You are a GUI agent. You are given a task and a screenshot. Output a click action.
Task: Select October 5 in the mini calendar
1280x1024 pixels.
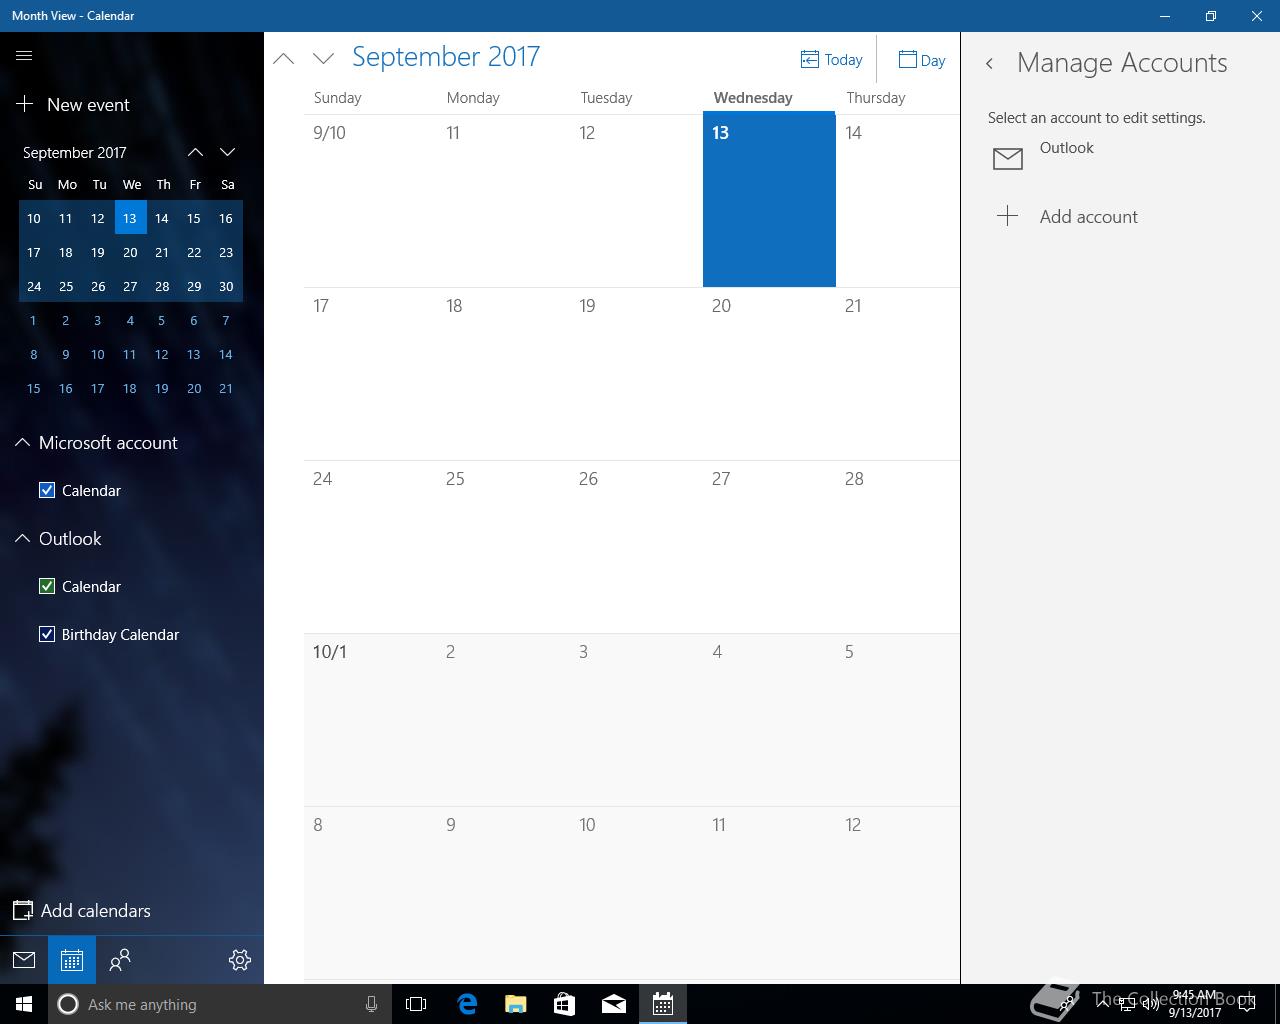pyautogui.click(x=162, y=320)
